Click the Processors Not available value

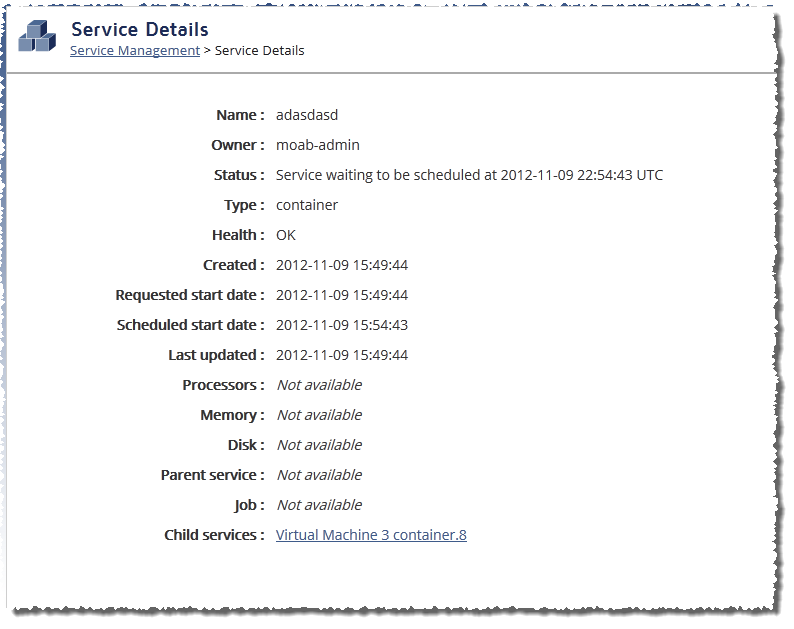[x=320, y=385]
